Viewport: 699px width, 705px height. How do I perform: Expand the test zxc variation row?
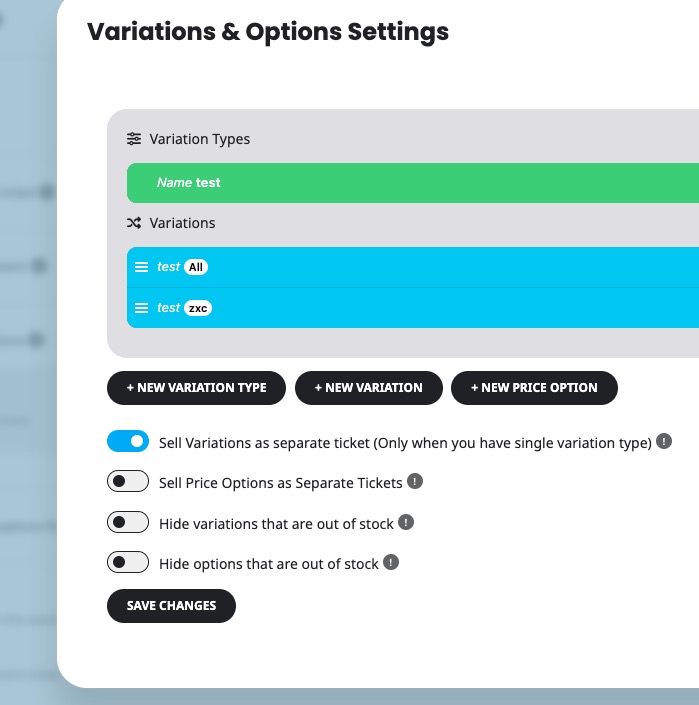(x=413, y=308)
